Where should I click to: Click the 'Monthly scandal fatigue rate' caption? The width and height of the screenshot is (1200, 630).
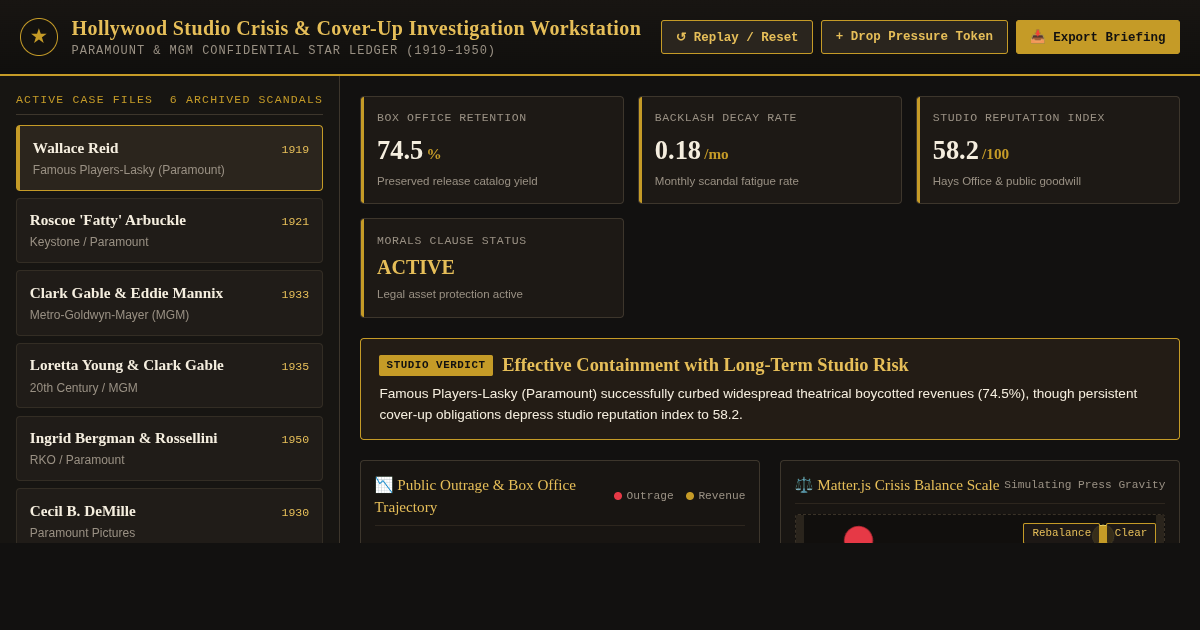point(727,181)
